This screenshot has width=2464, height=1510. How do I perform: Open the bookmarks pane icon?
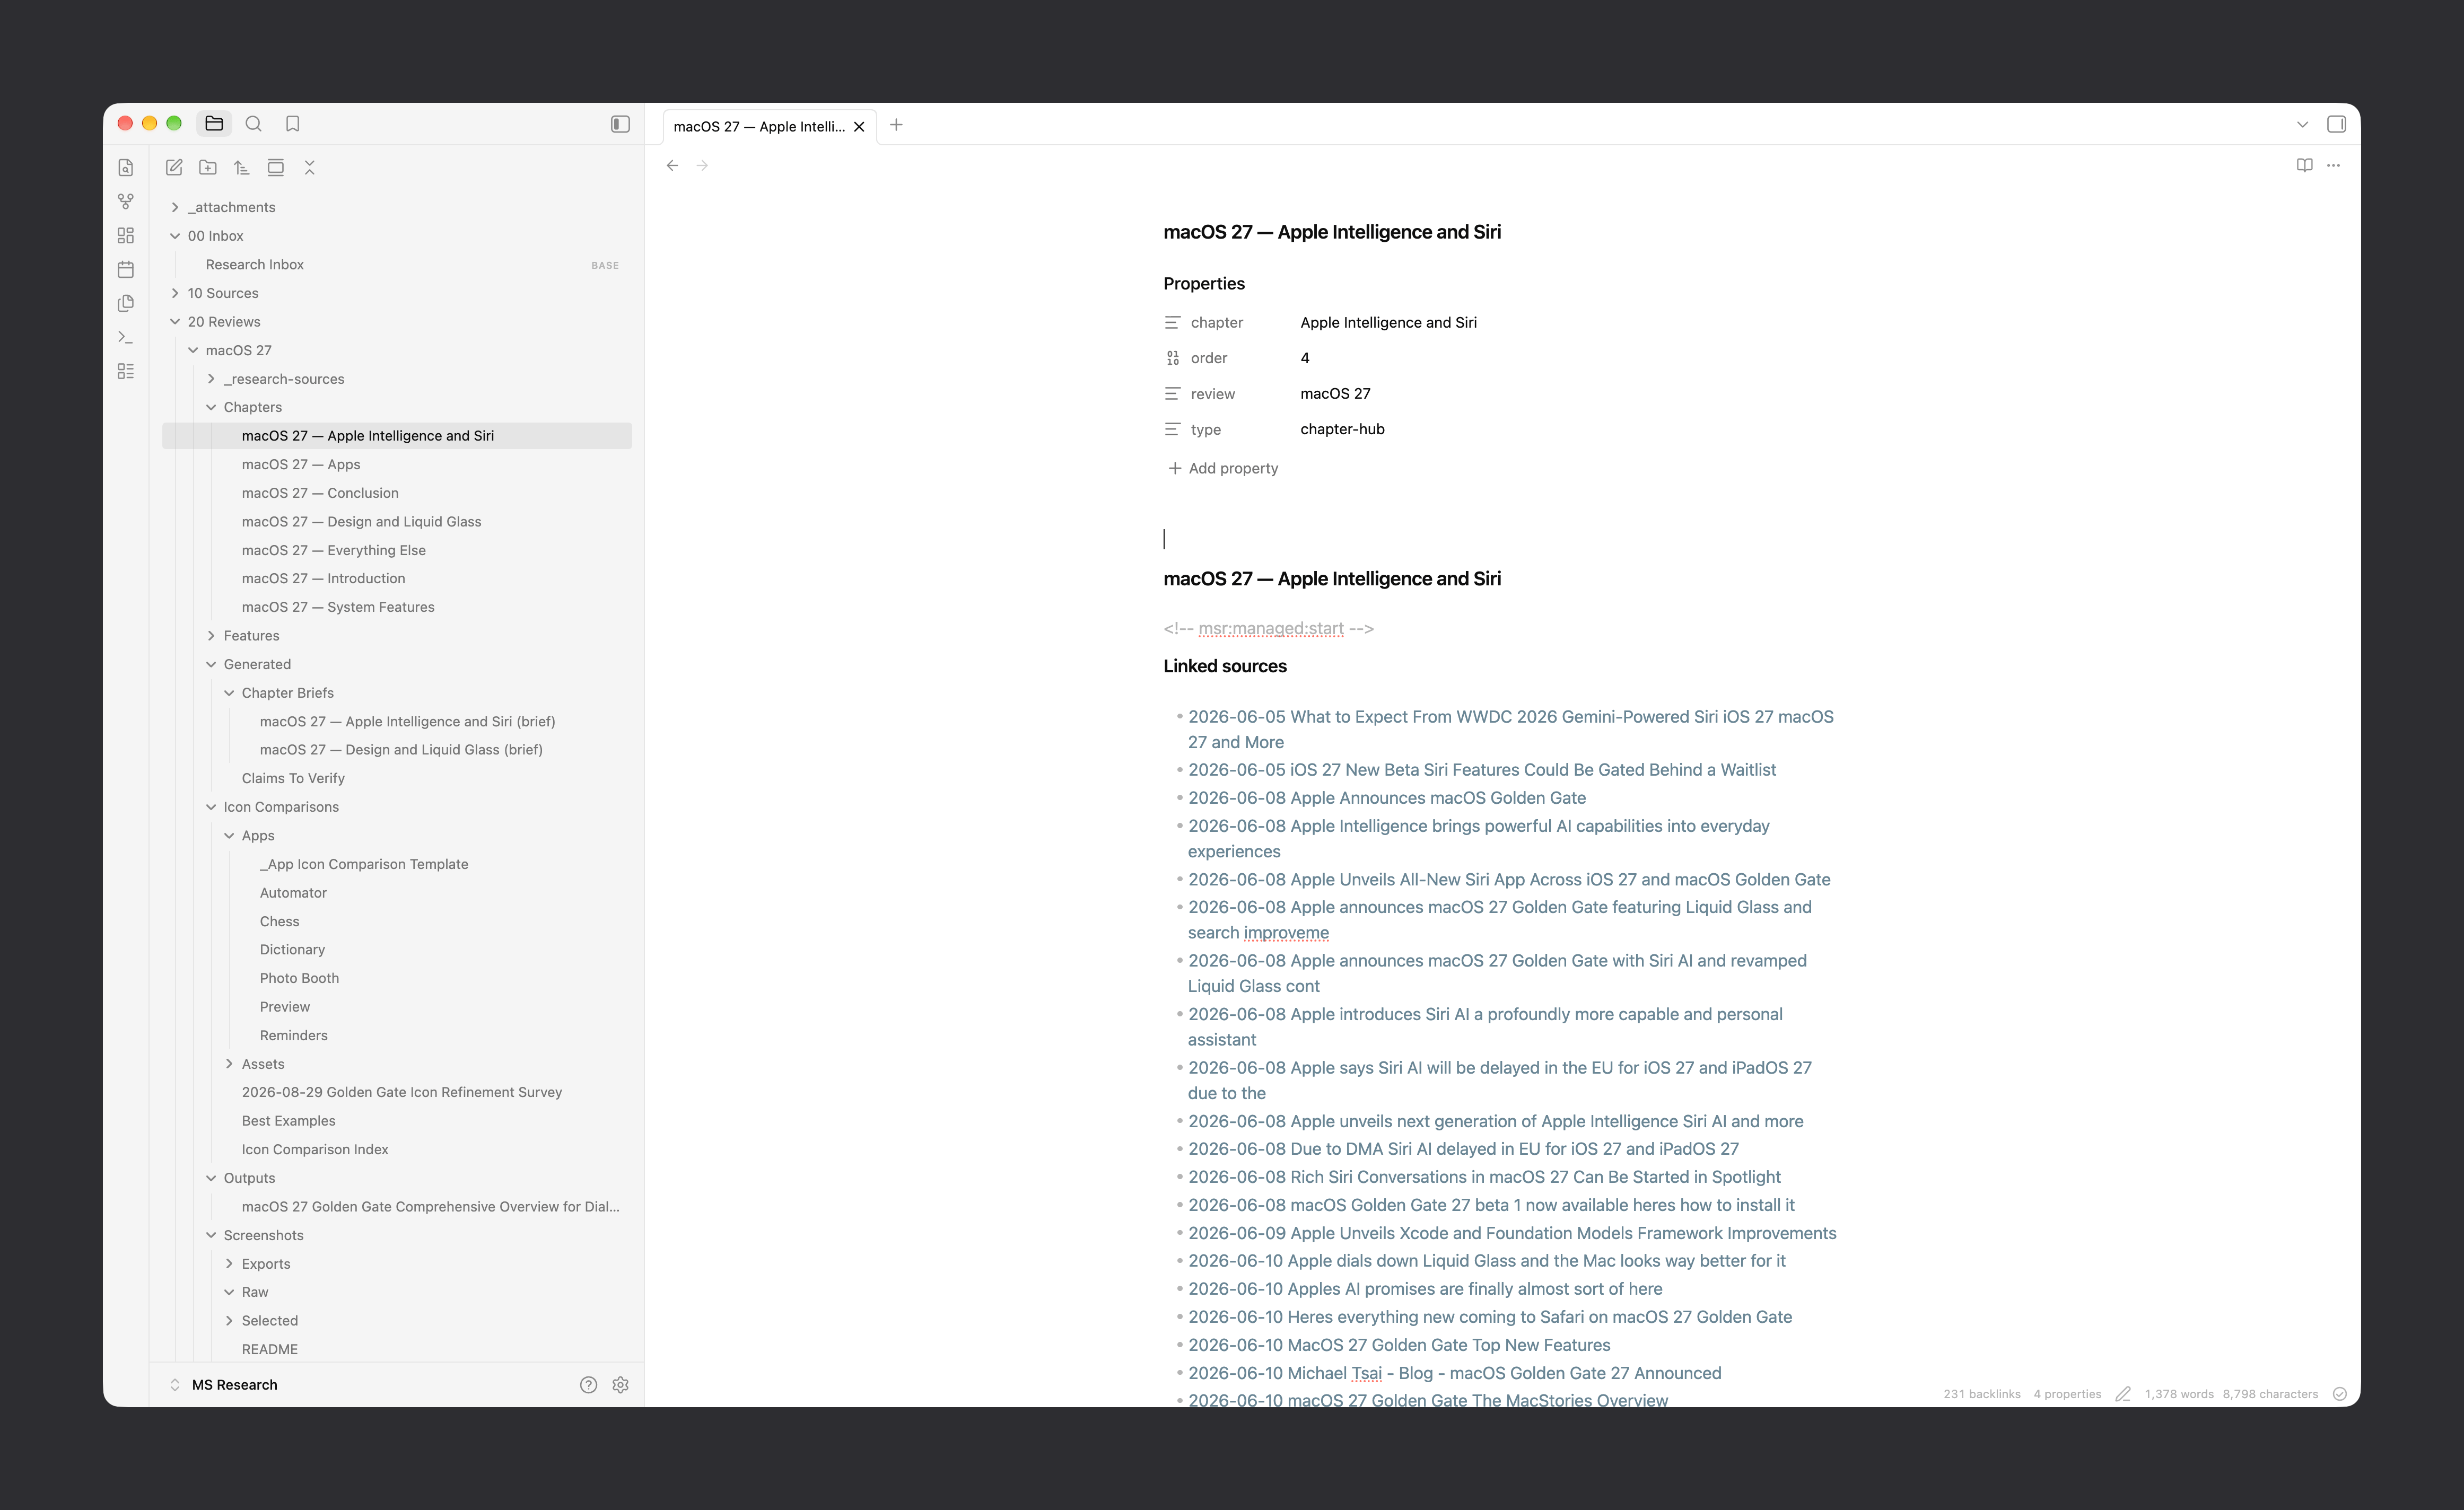point(293,124)
